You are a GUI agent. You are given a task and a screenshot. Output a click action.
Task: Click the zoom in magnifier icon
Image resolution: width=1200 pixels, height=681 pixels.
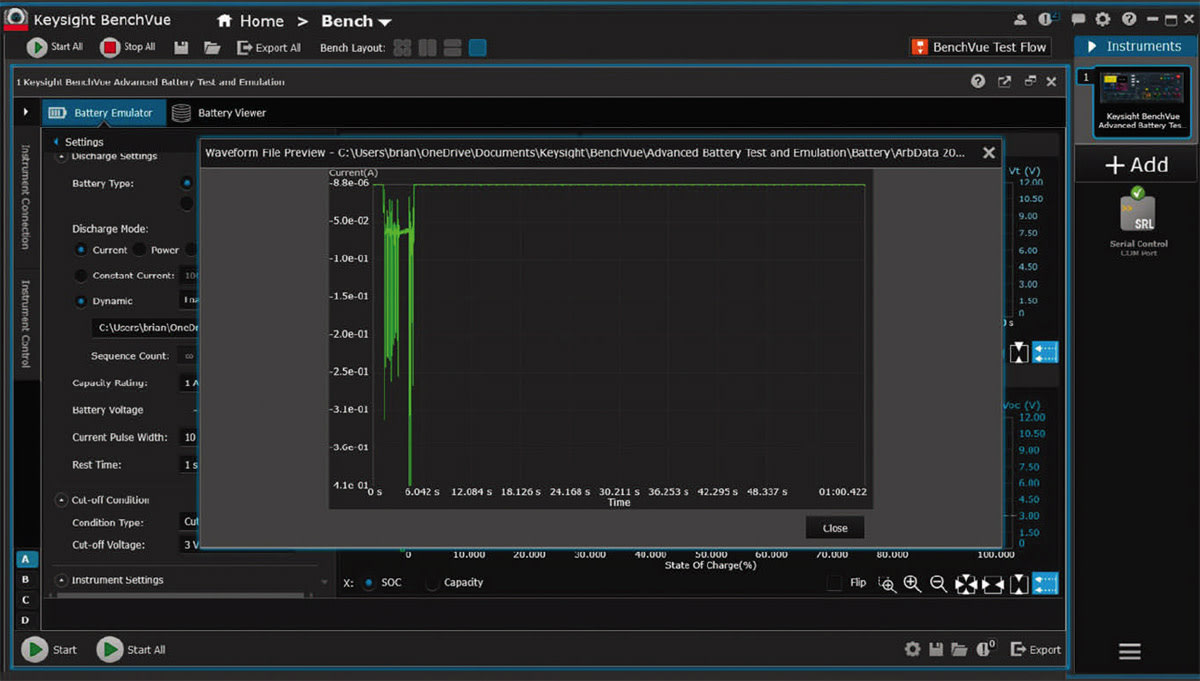pos(912,584)
